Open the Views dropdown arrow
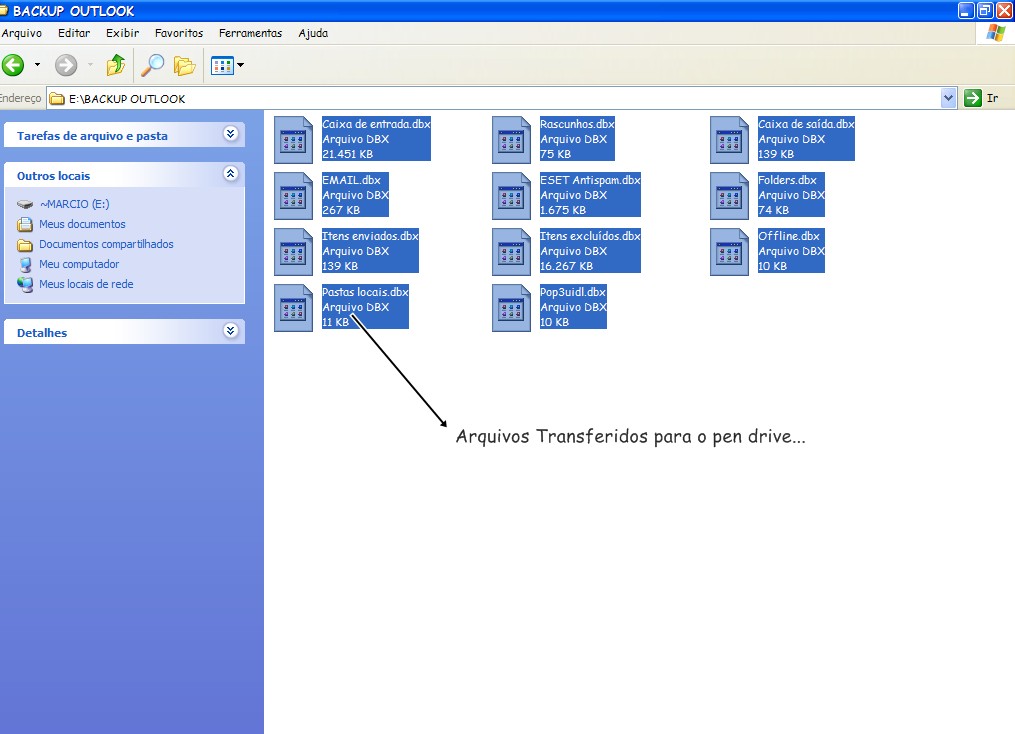This screenshot has height=734, width=1015. pos(241,65)
